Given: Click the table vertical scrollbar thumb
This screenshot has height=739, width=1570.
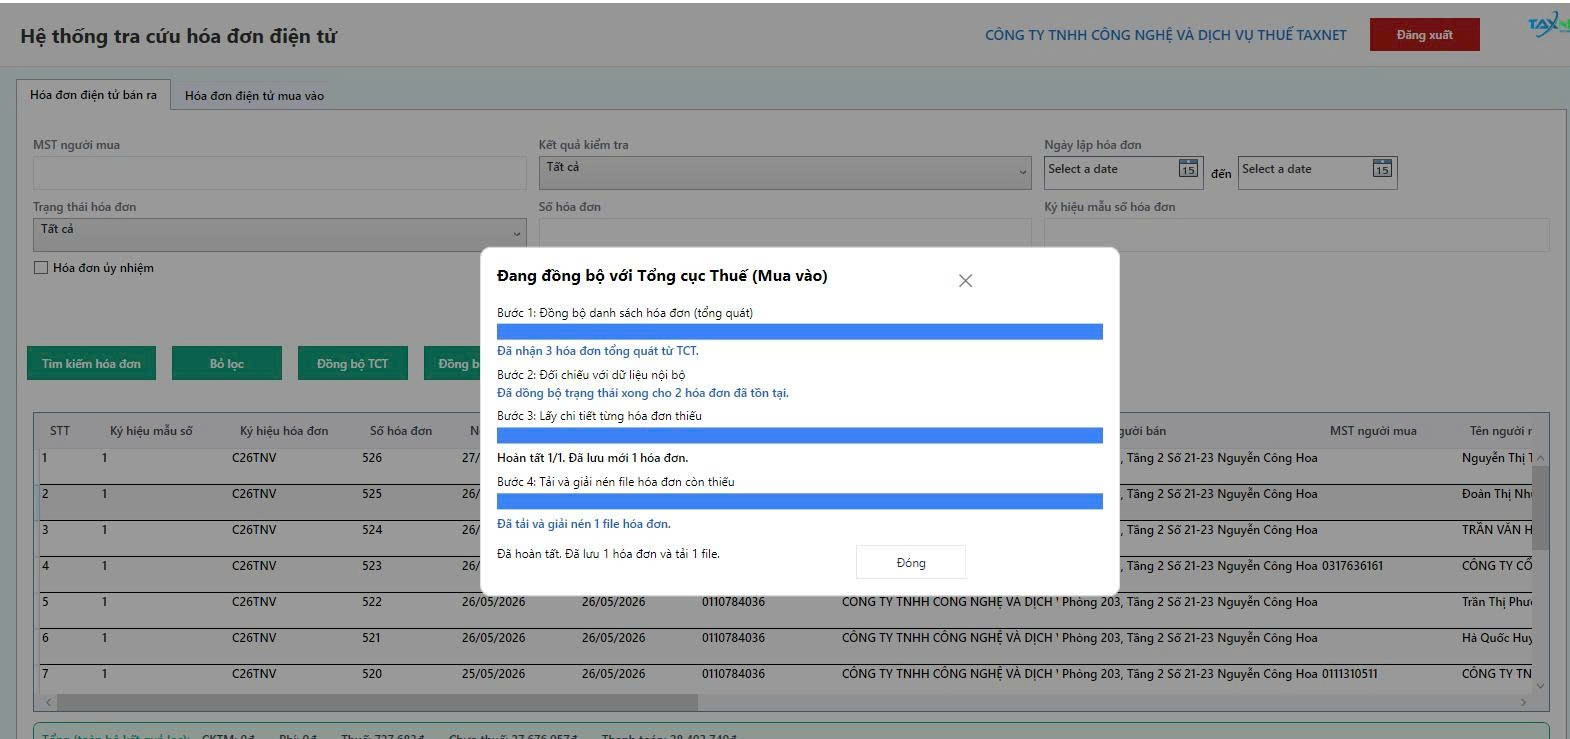Looking at the screenshot, I should 1540,507.
